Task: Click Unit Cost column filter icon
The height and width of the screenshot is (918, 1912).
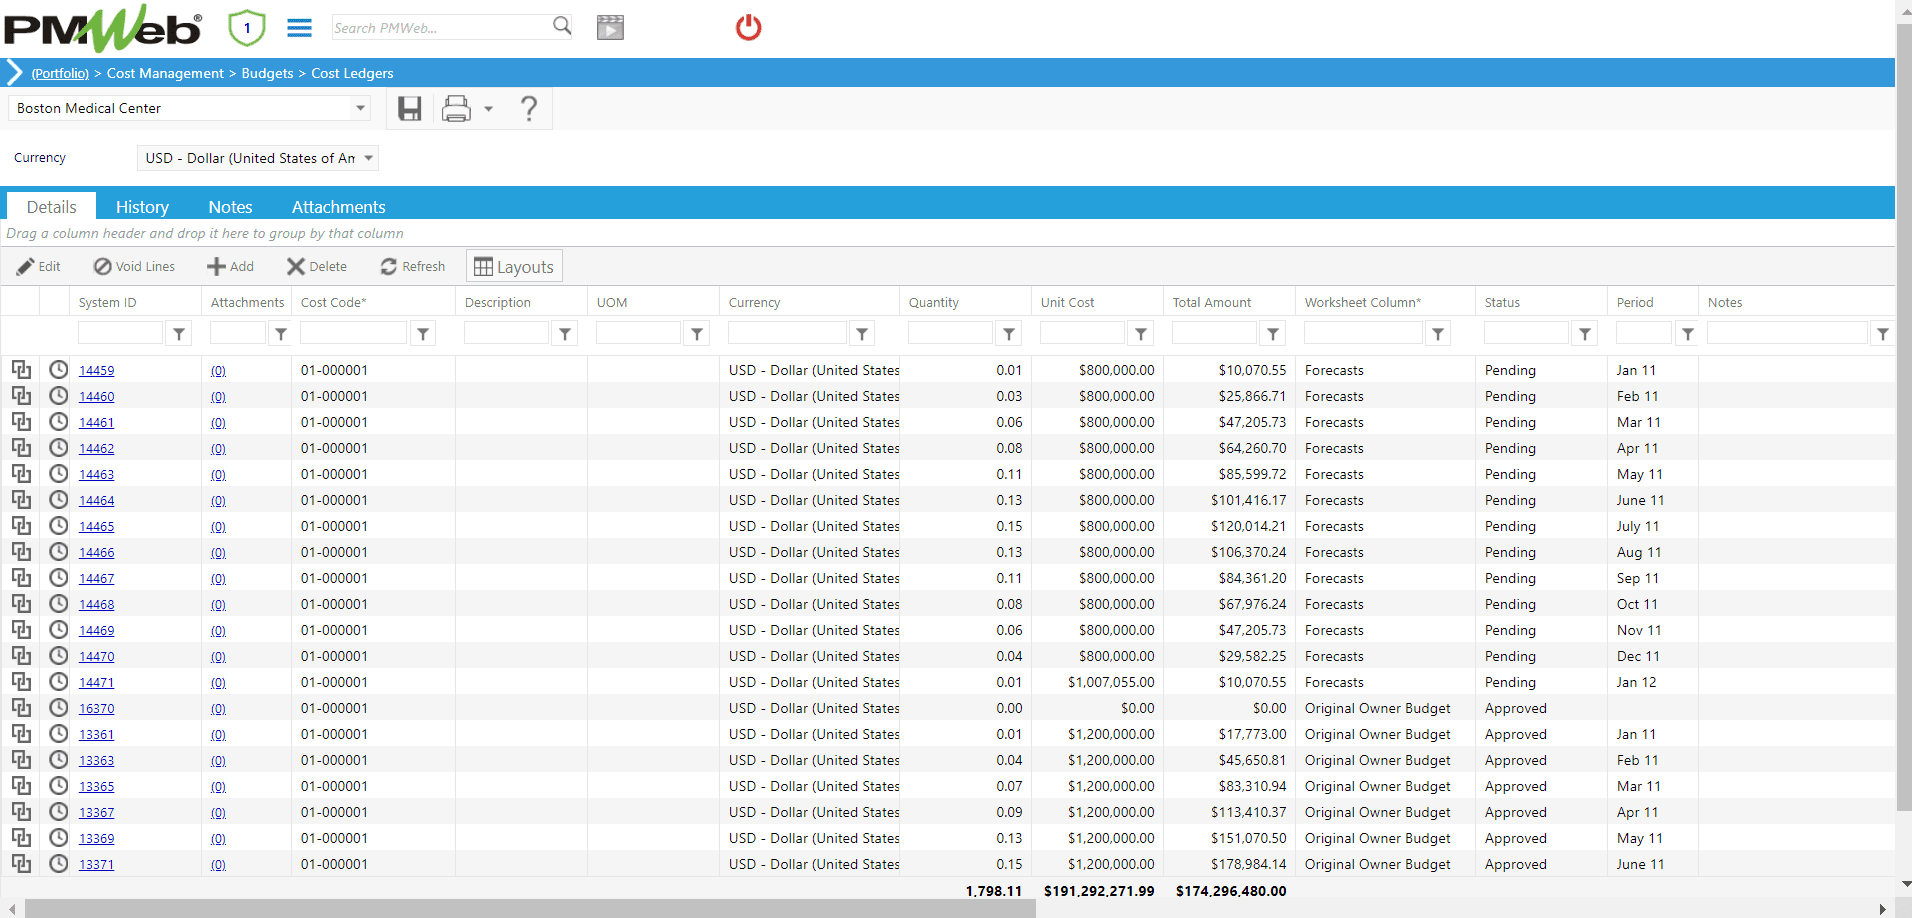Action: point(1141,334)
